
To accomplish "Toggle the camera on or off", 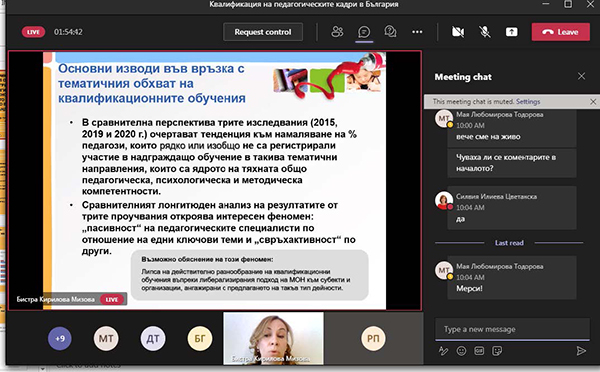I will point(458,32).
